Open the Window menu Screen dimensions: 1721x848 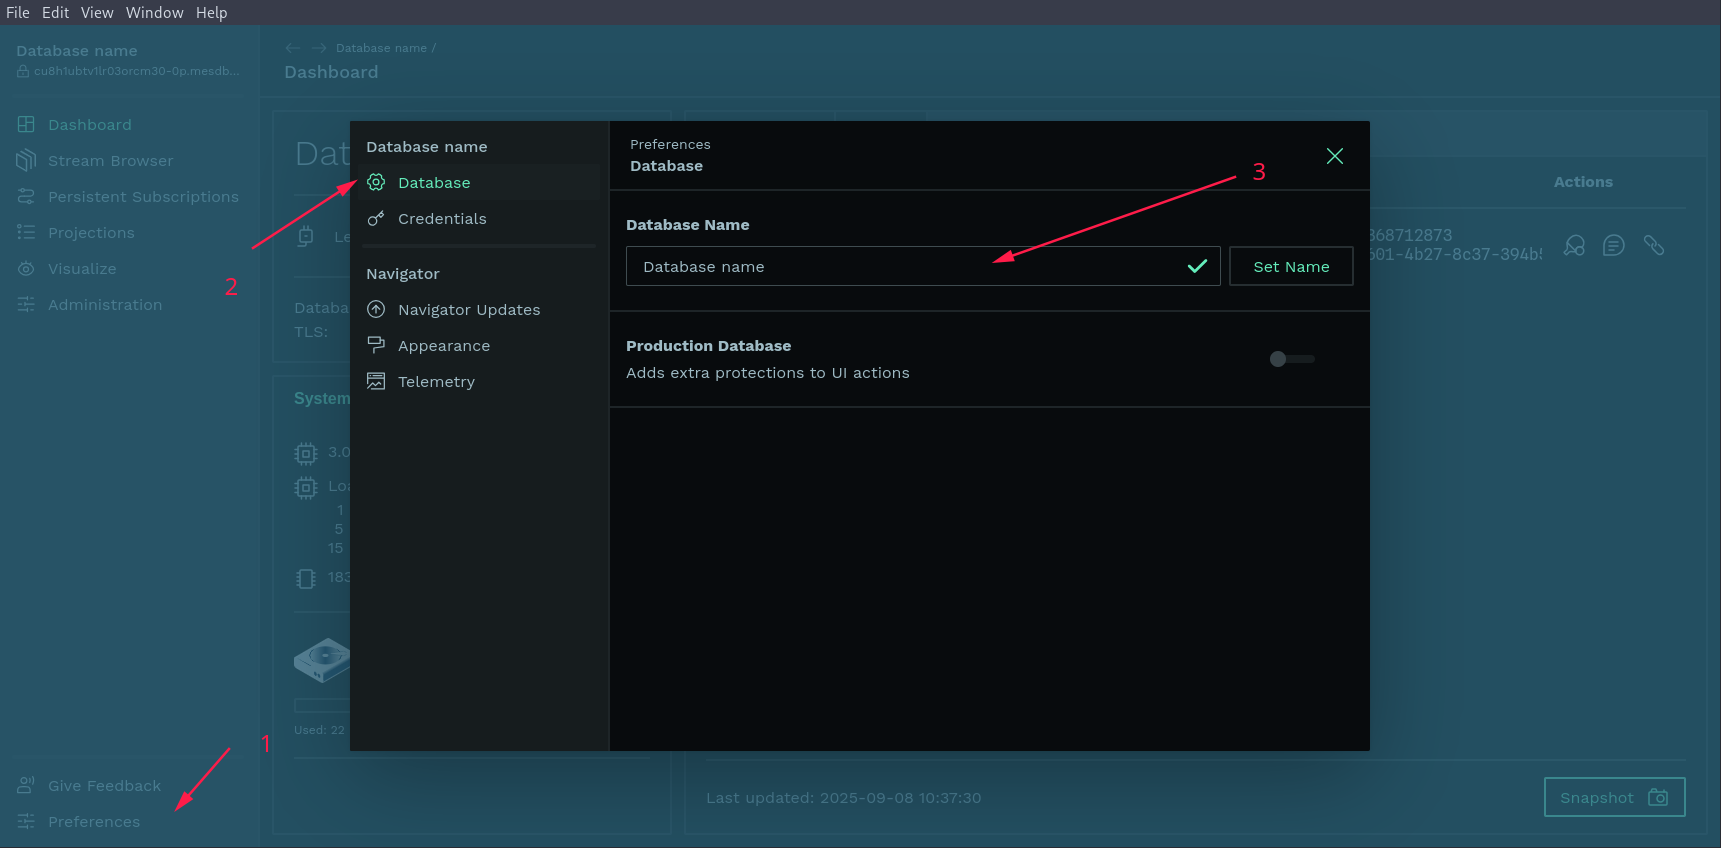click(154, 13)
